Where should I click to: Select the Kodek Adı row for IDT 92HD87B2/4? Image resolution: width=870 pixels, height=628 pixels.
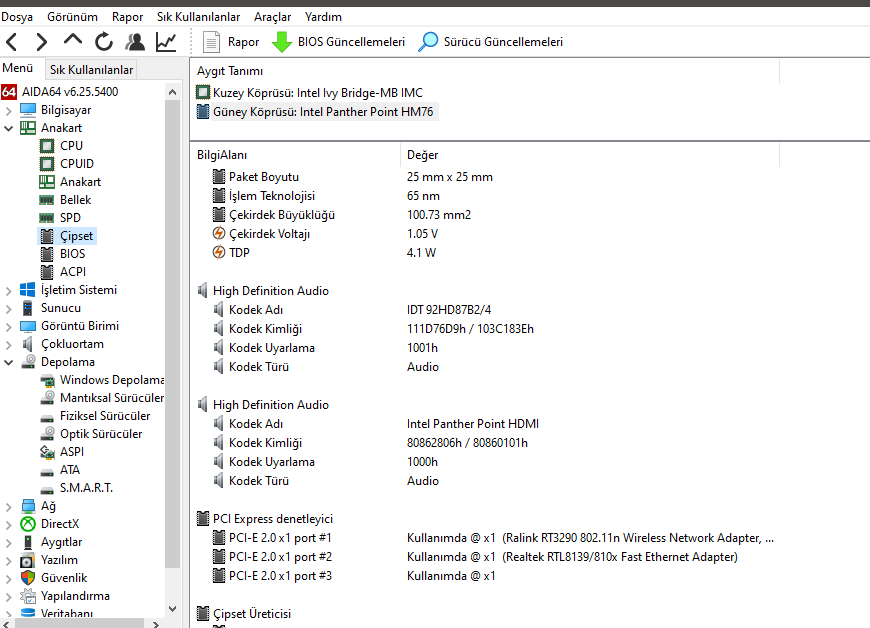352,310
